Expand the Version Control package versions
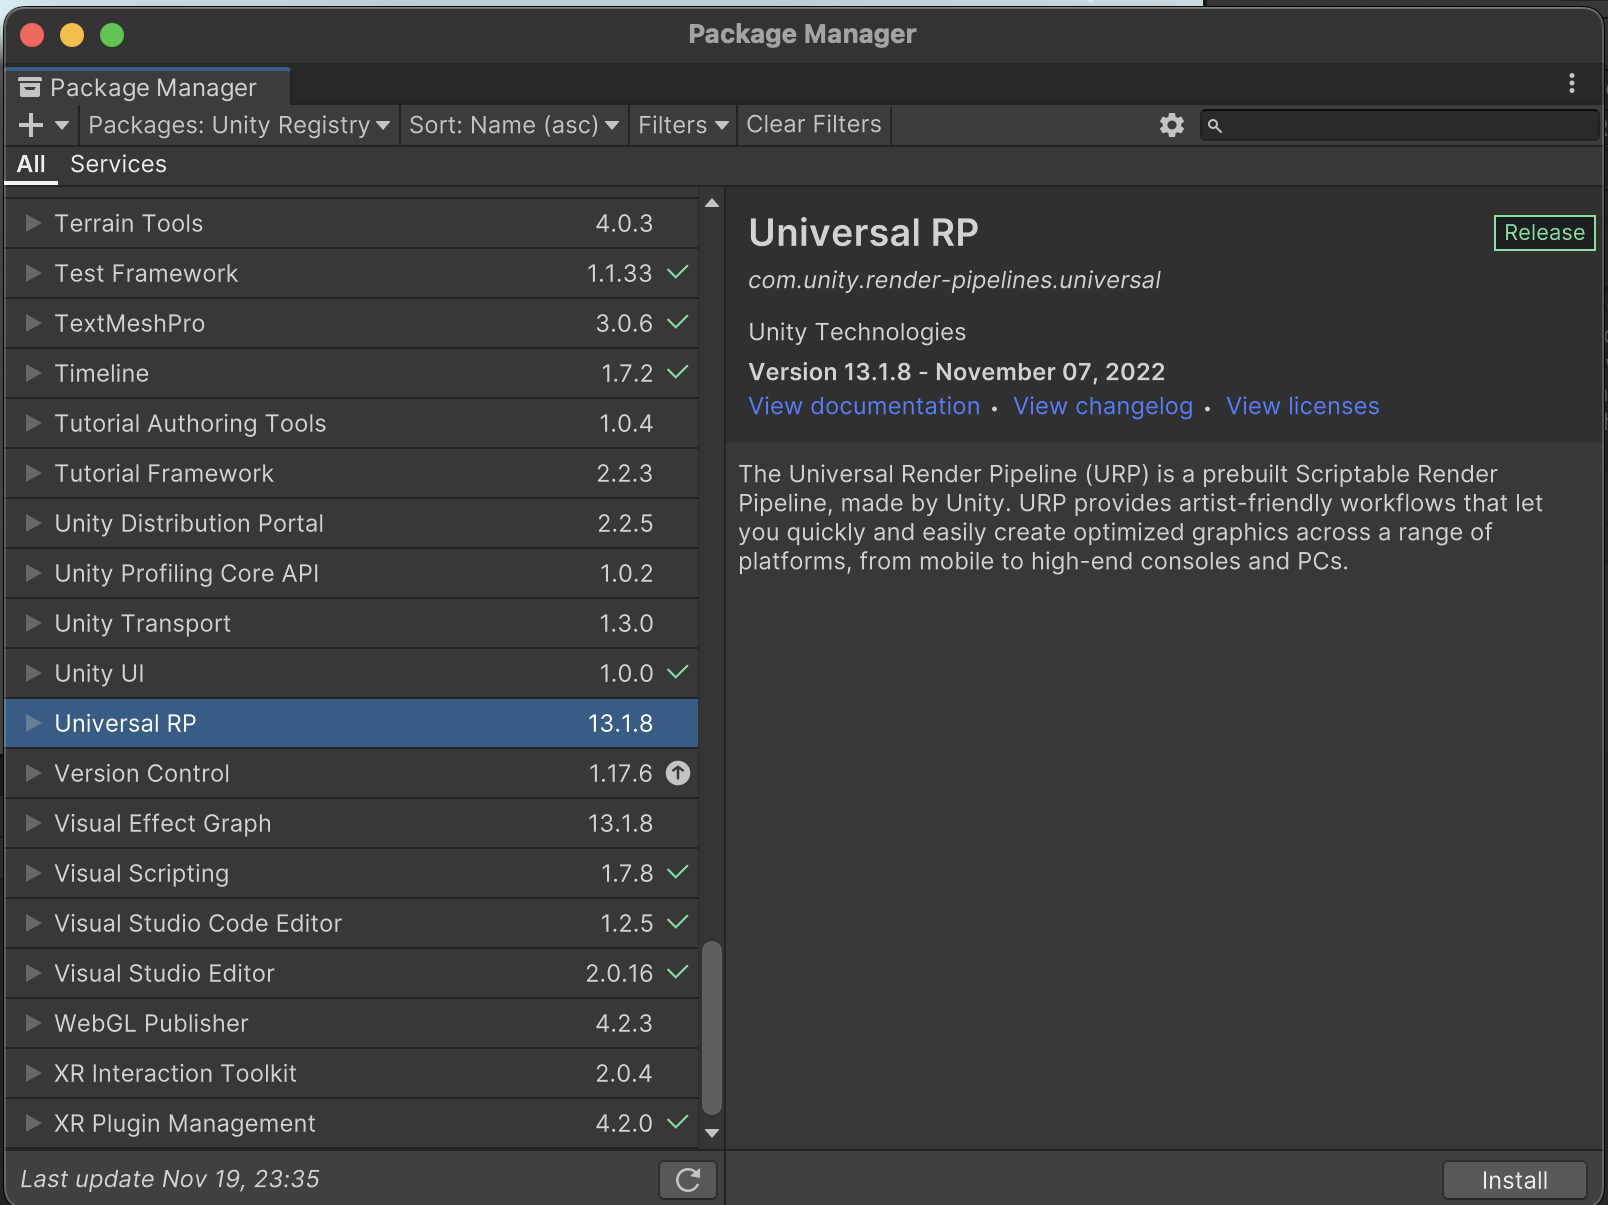 tap(33, 773)
